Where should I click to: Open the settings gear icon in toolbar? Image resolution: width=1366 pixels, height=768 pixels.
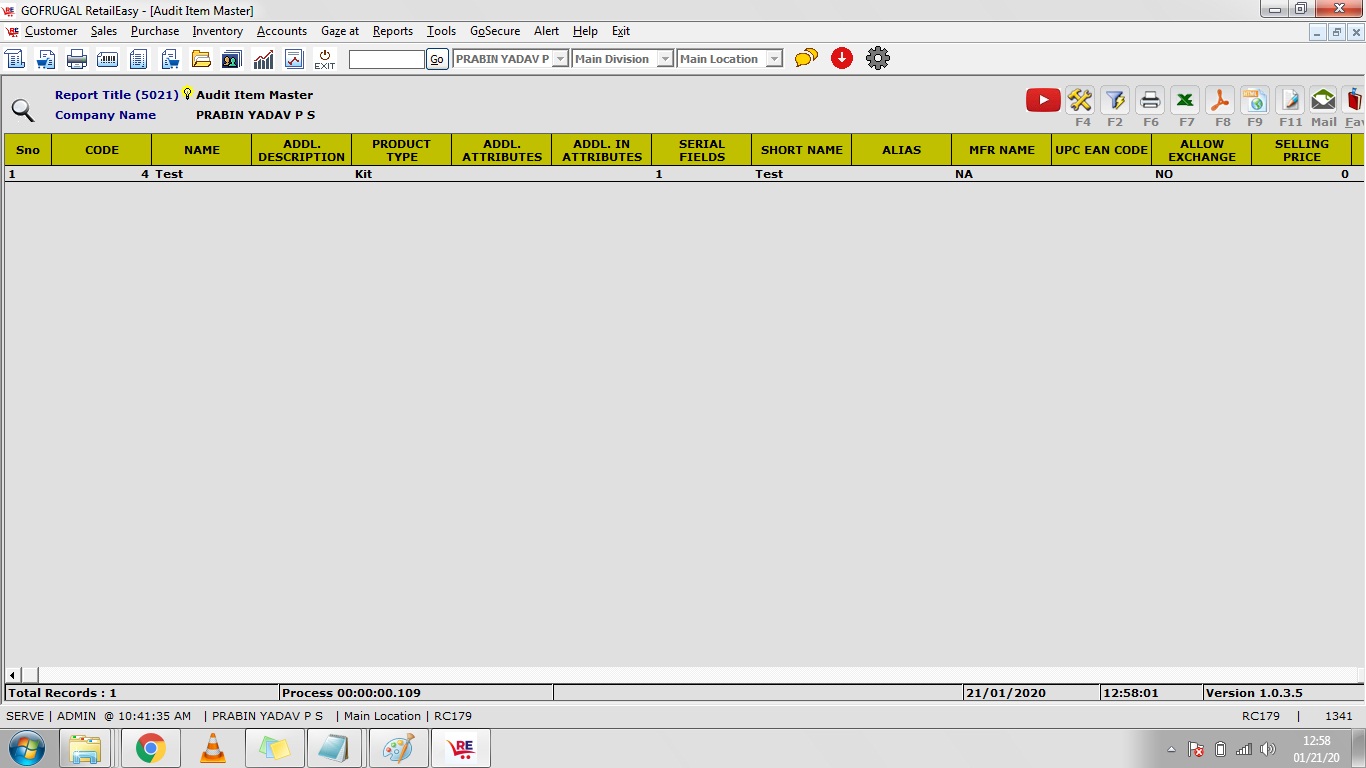coord(878,58)
